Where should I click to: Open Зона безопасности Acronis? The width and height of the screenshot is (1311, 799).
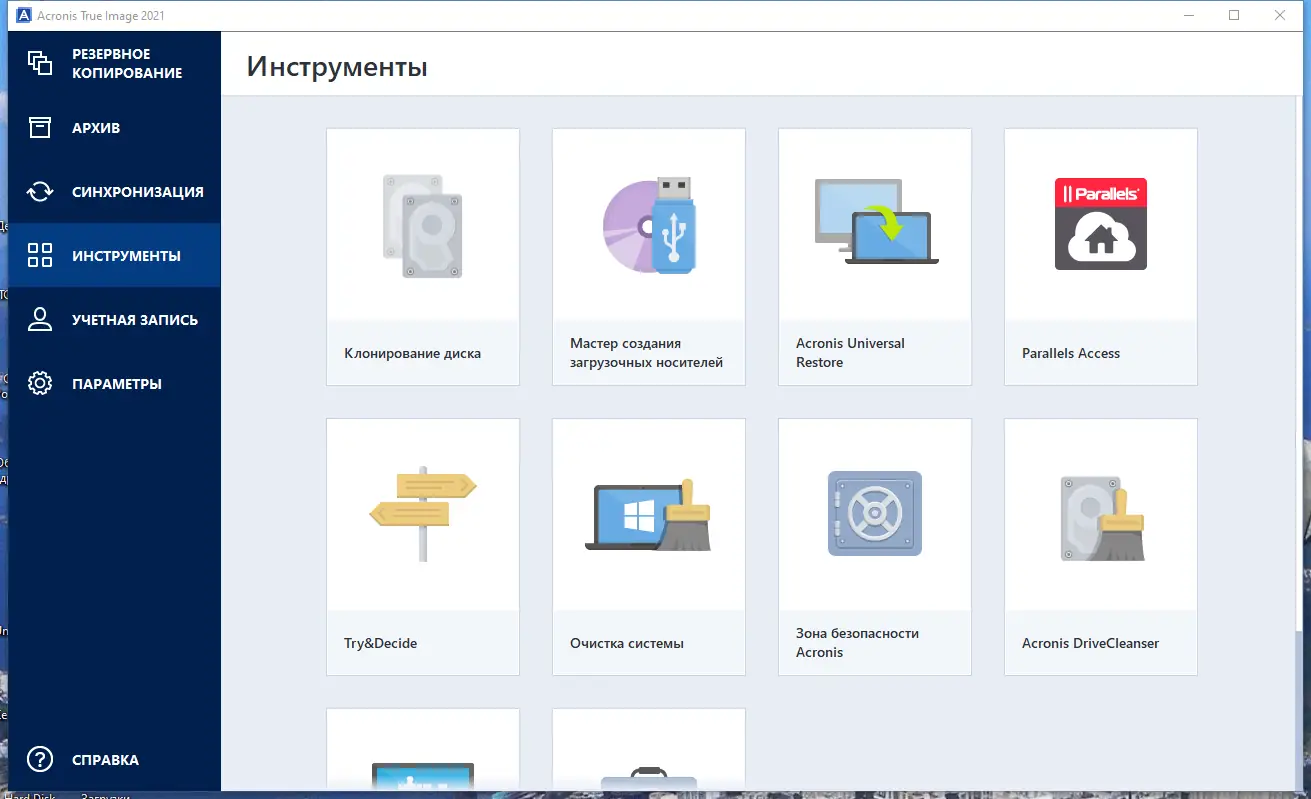coord(874,514)
